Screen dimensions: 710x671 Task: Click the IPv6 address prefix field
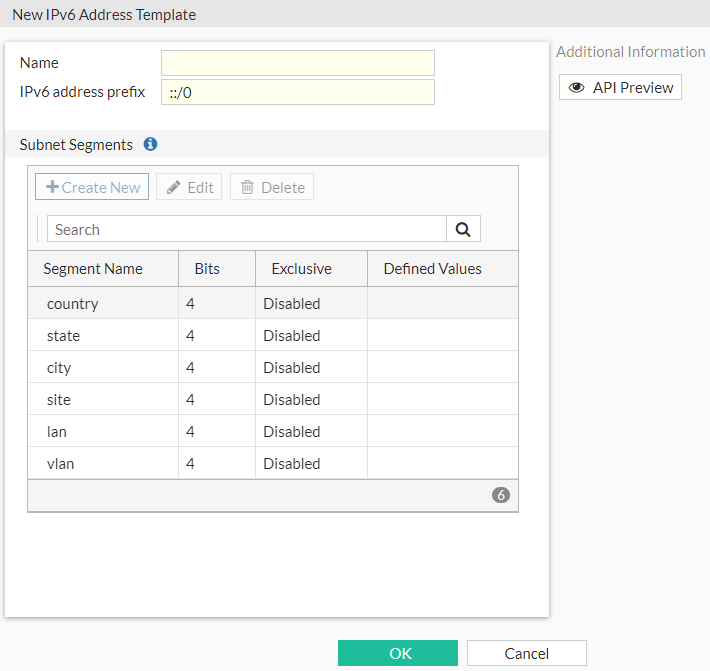click(297, 92)
